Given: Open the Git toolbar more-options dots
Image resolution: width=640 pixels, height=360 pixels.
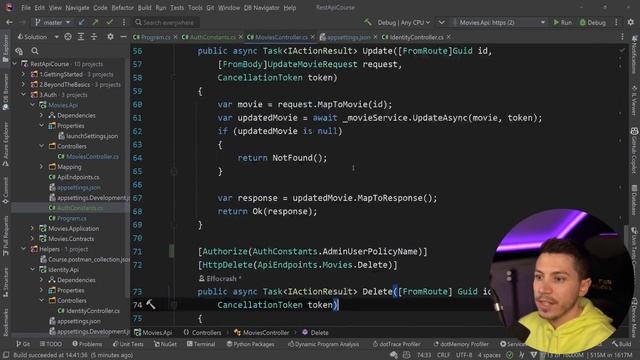Looking at the screenshot, I should click(124, 22).
